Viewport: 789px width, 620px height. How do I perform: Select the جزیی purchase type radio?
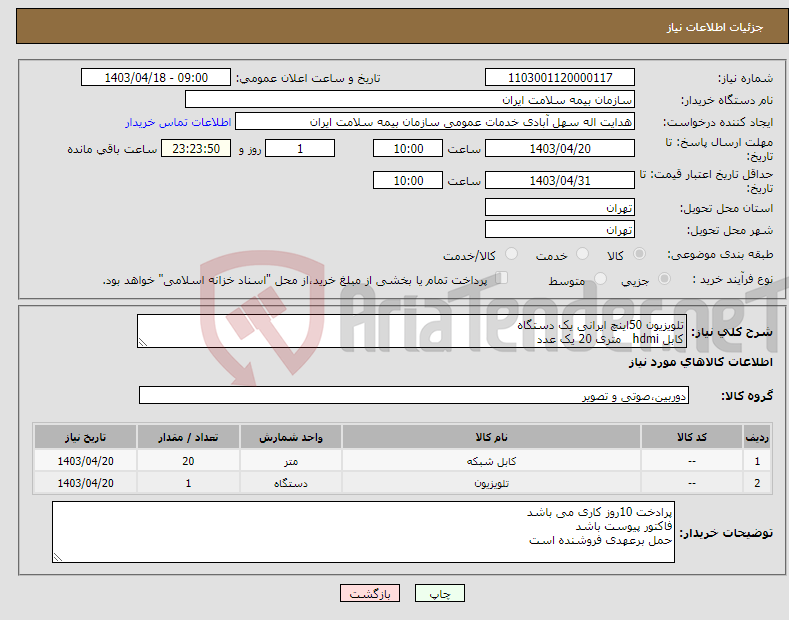coord(664,278)
